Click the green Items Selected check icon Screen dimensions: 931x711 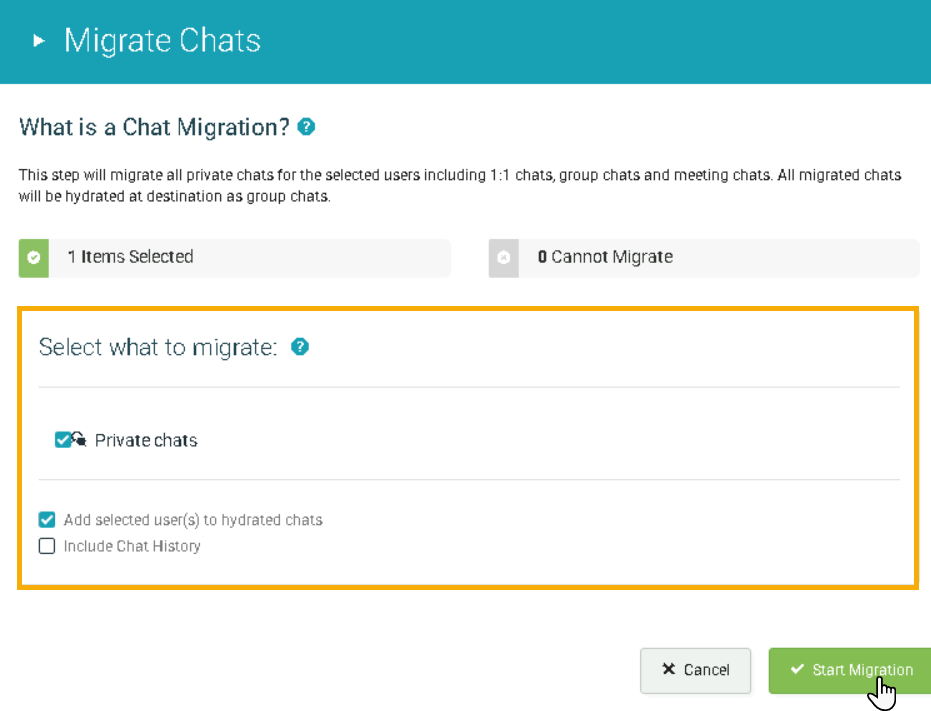click(x=34, y=258)
